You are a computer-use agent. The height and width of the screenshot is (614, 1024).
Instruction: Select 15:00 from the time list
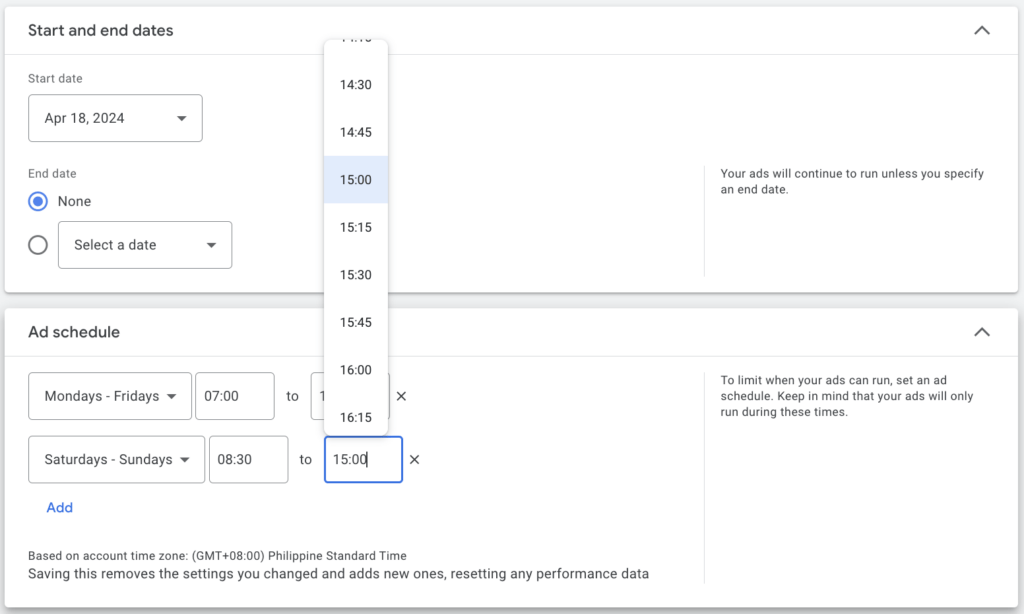point(356,179)
